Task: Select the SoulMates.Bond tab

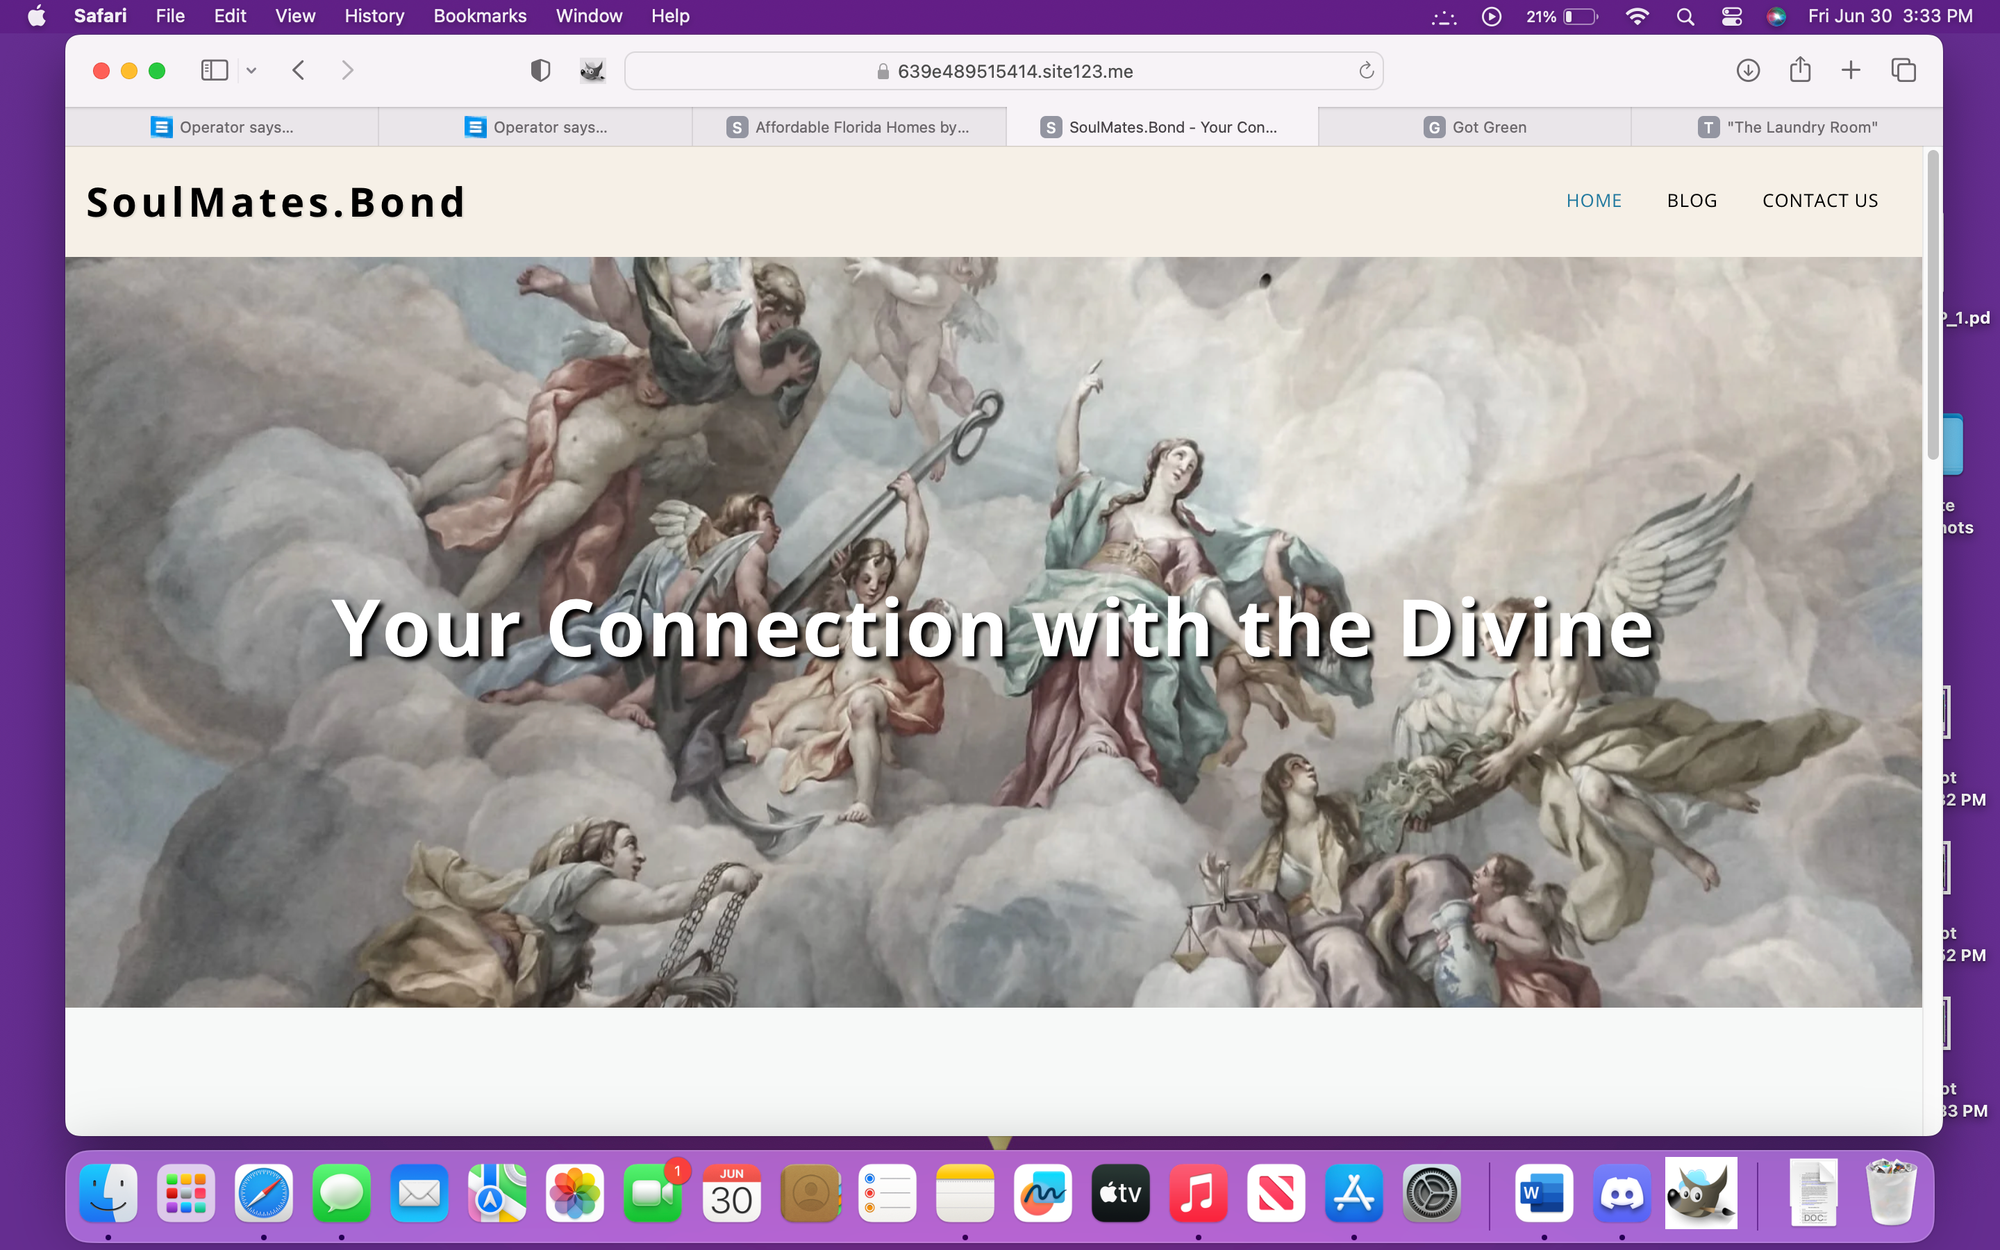Action: [1162, 127]
